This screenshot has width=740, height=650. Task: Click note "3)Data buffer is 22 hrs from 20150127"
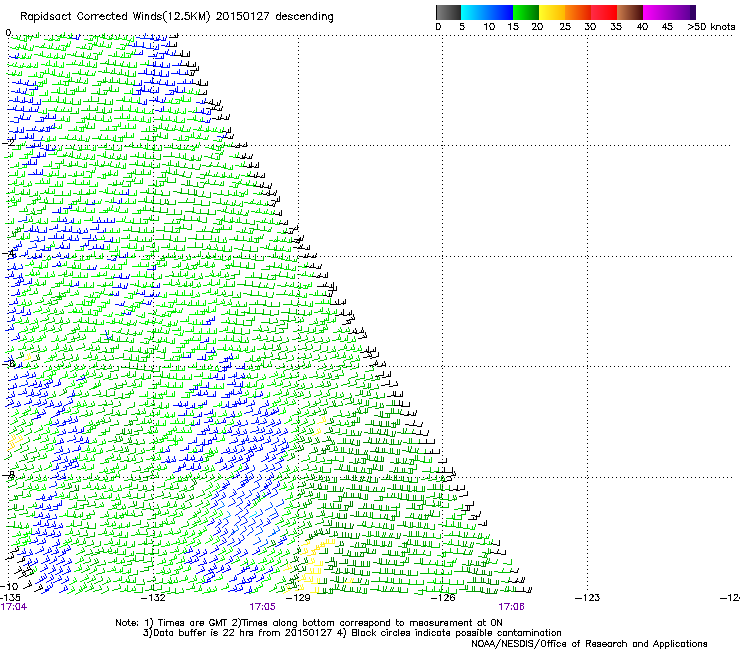pos(237,633)
